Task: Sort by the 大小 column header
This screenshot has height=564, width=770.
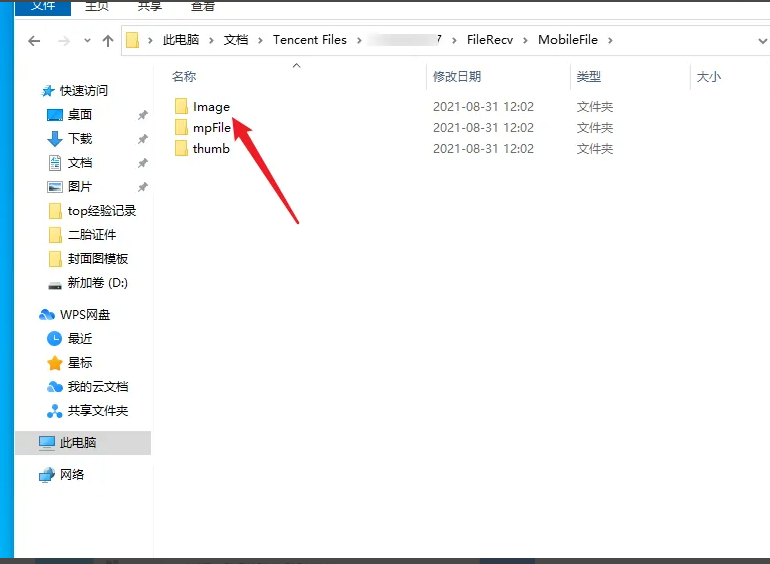Action: [x=709, y=77]
